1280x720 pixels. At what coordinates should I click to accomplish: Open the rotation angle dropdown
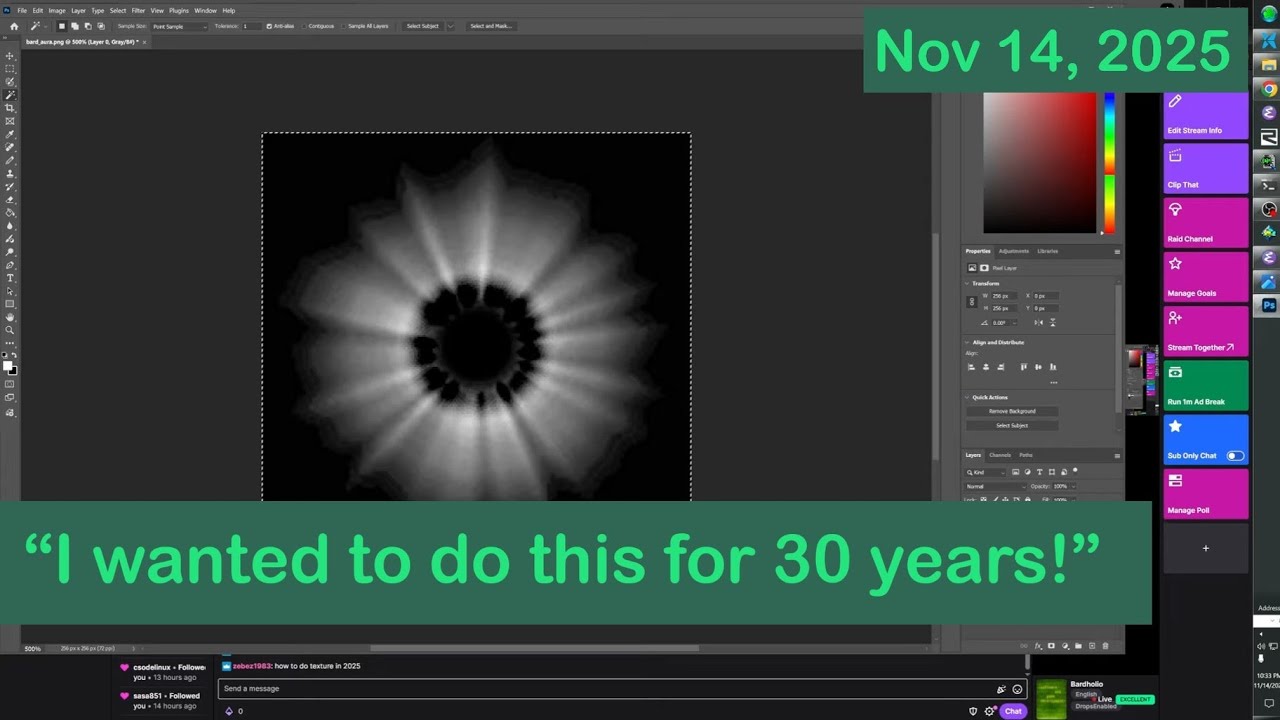pos(1014,323)
